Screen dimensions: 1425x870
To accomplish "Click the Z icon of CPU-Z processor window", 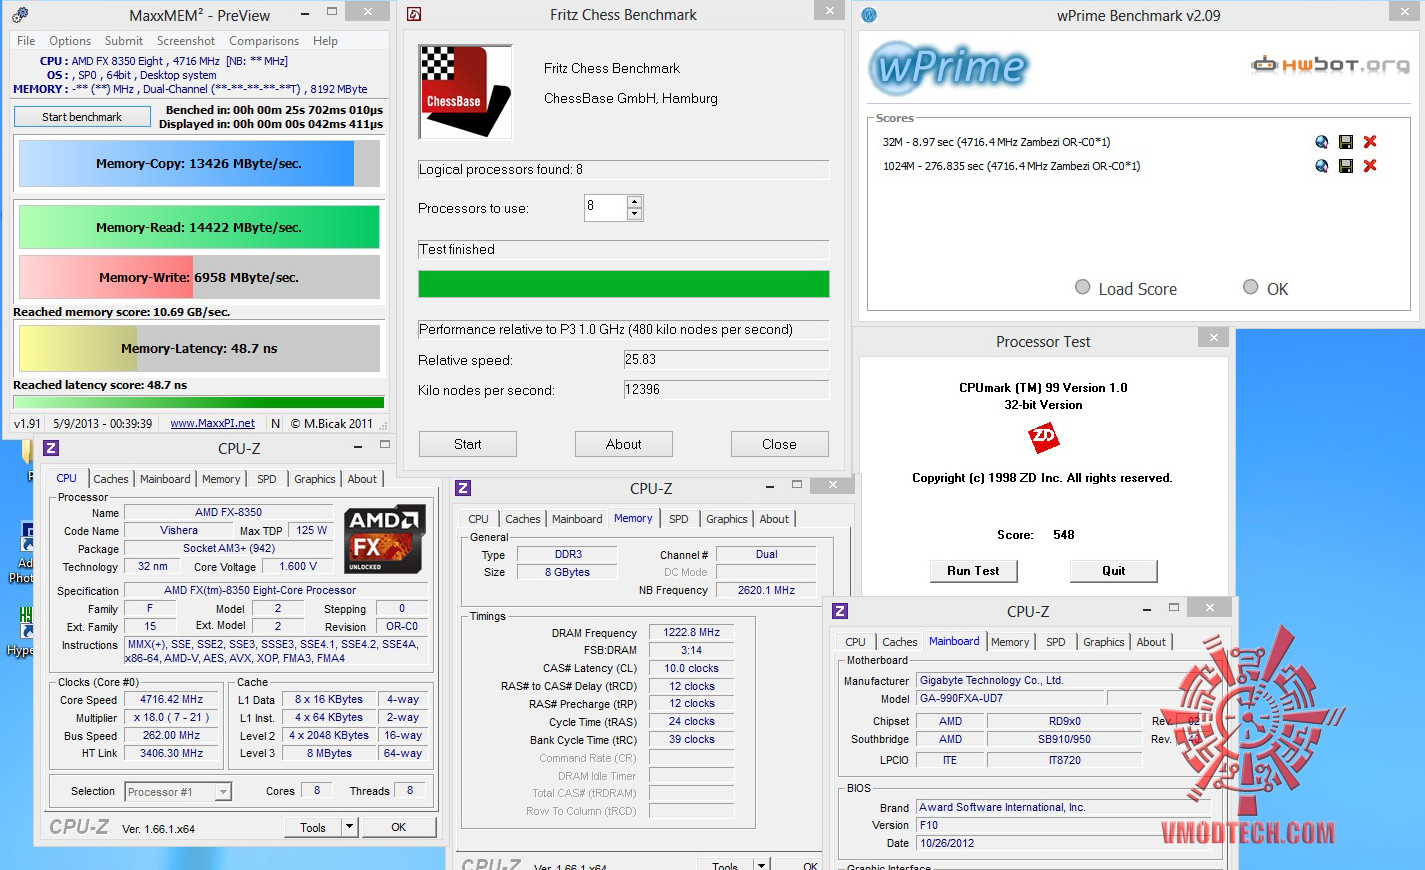I will tap(51, 448).
